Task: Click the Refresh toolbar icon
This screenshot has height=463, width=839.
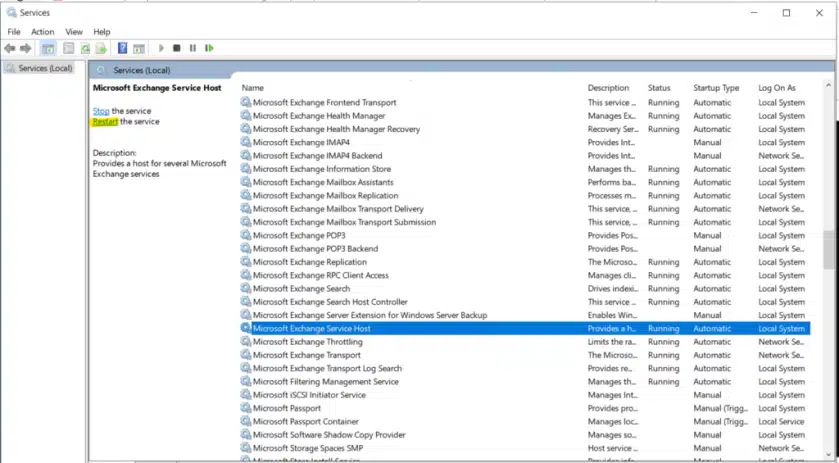Action: pos(85,48)
